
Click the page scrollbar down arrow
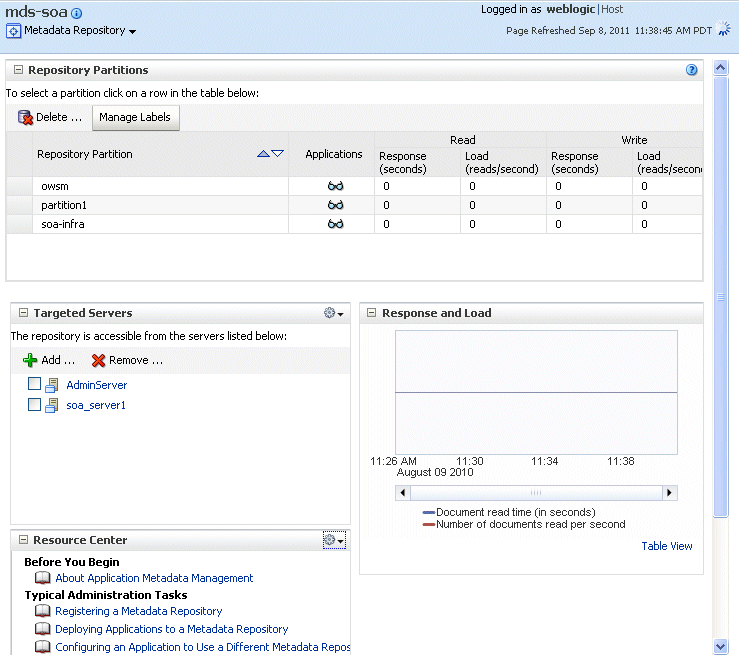pos(720,646)
